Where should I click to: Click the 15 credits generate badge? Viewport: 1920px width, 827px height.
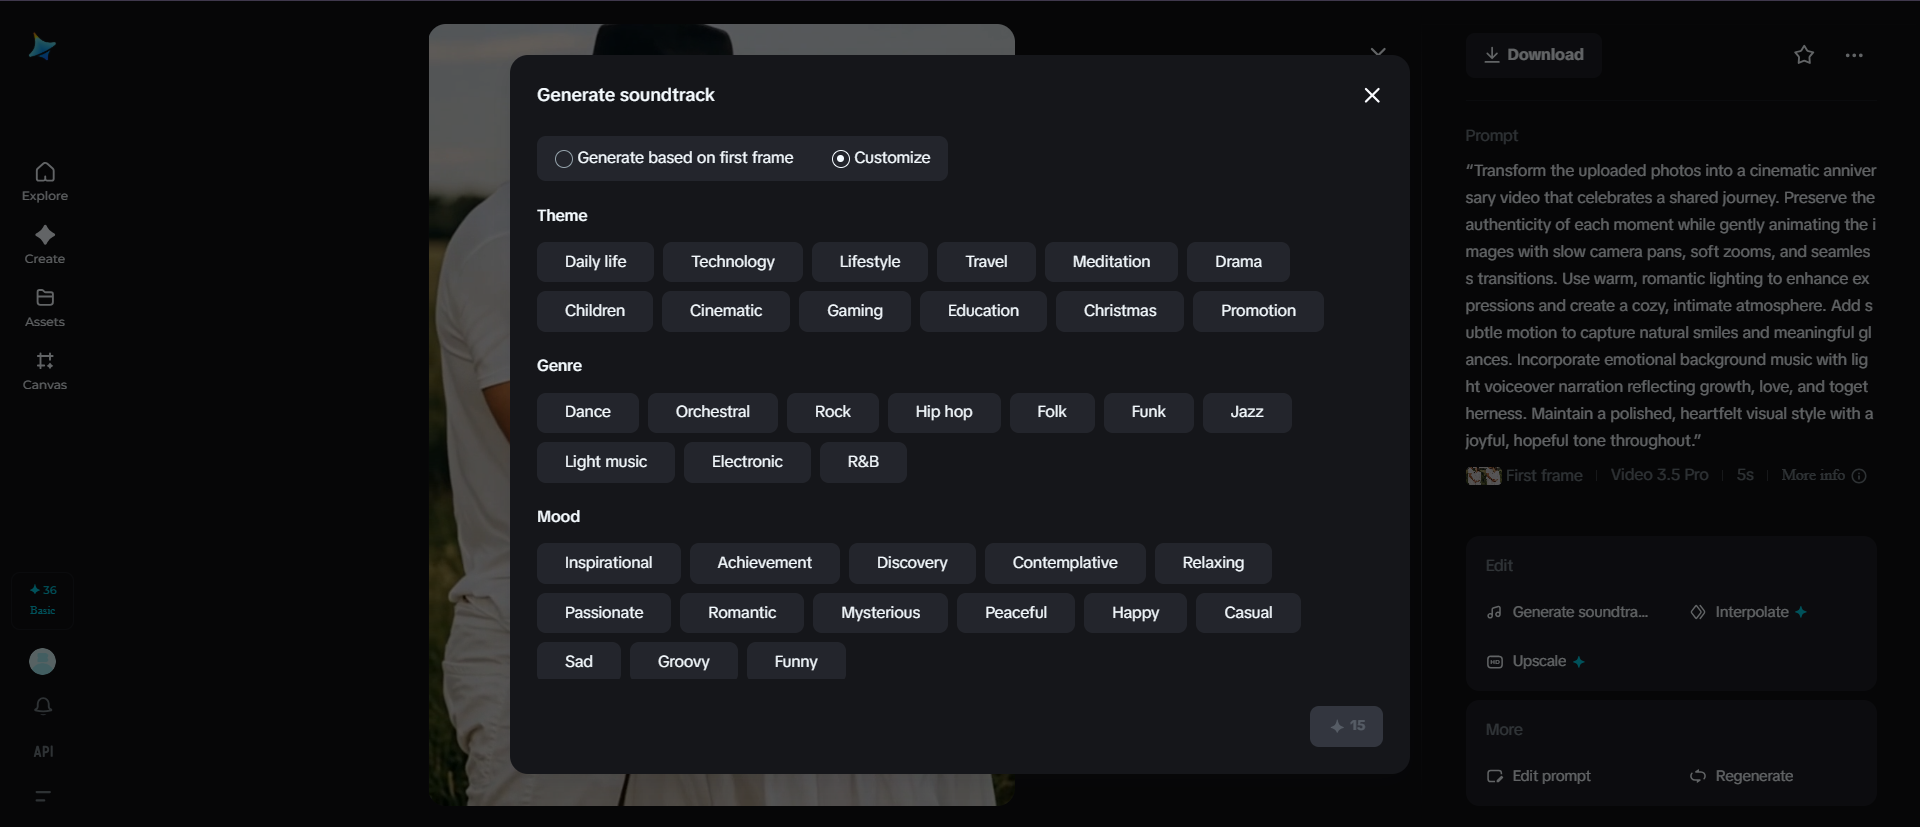click(1346, 726)
